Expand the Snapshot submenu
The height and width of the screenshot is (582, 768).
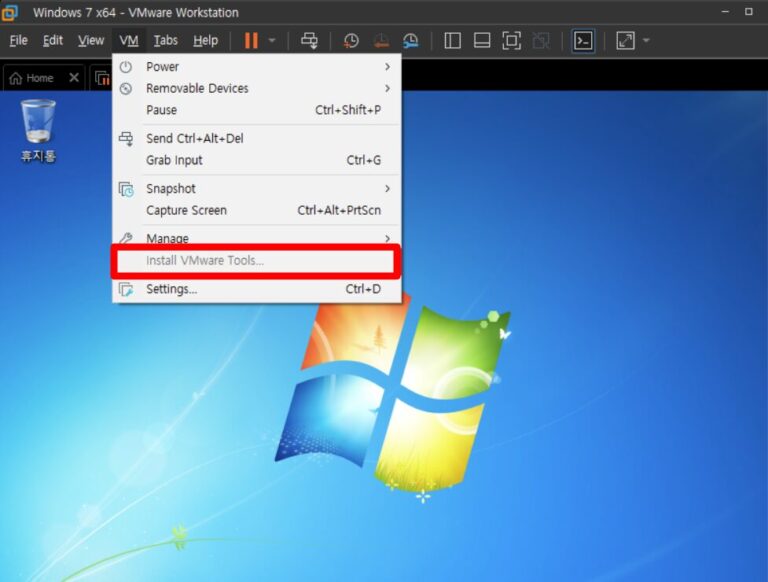pos(257,189)
